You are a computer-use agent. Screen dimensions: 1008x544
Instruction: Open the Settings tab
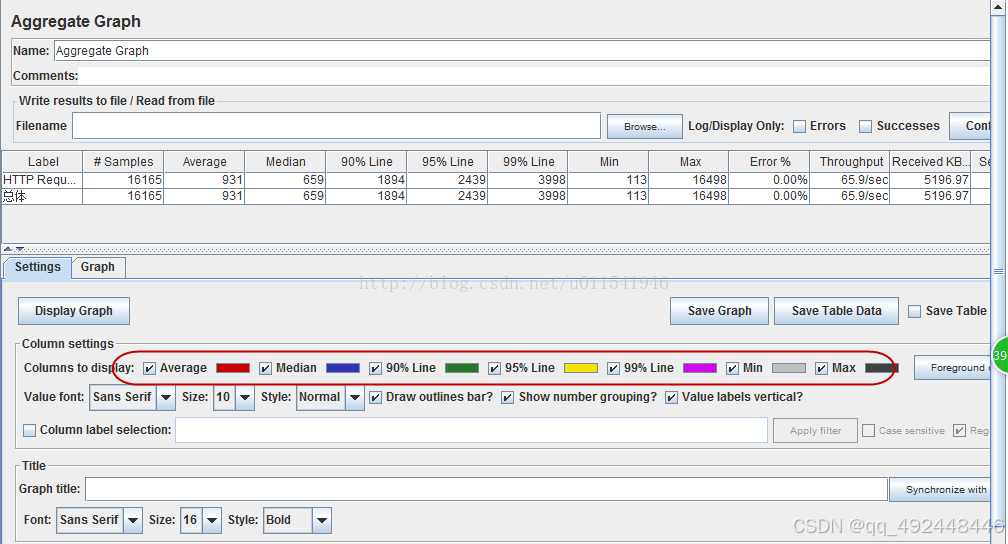point(37,267)
